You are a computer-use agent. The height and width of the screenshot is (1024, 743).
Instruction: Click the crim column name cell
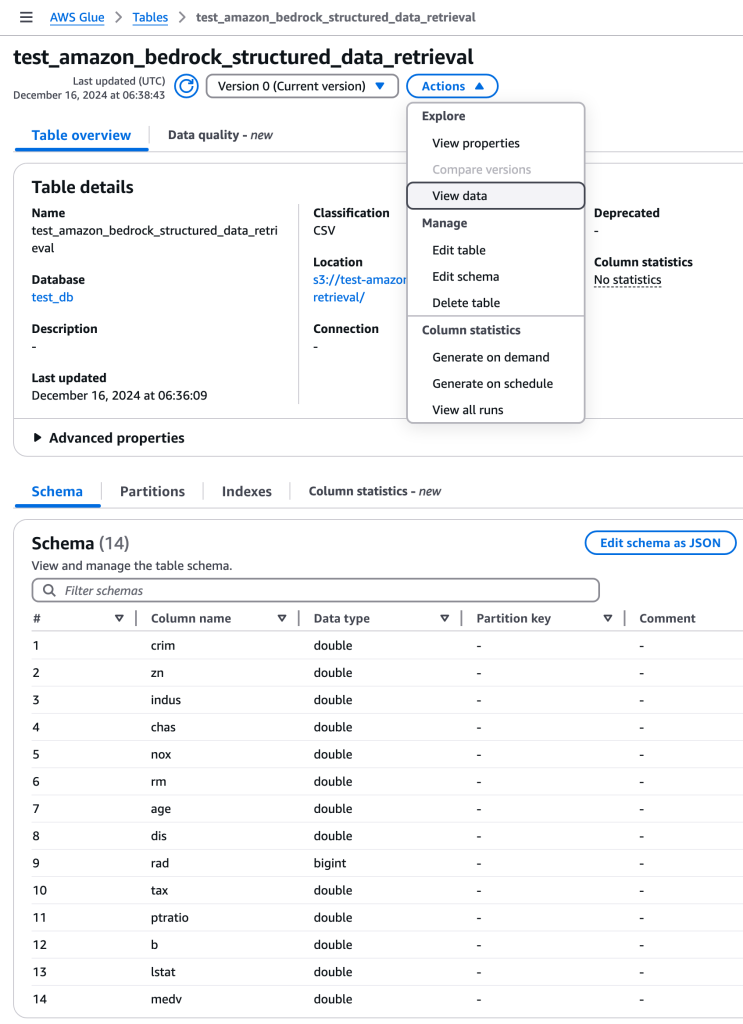coord(163,645)
